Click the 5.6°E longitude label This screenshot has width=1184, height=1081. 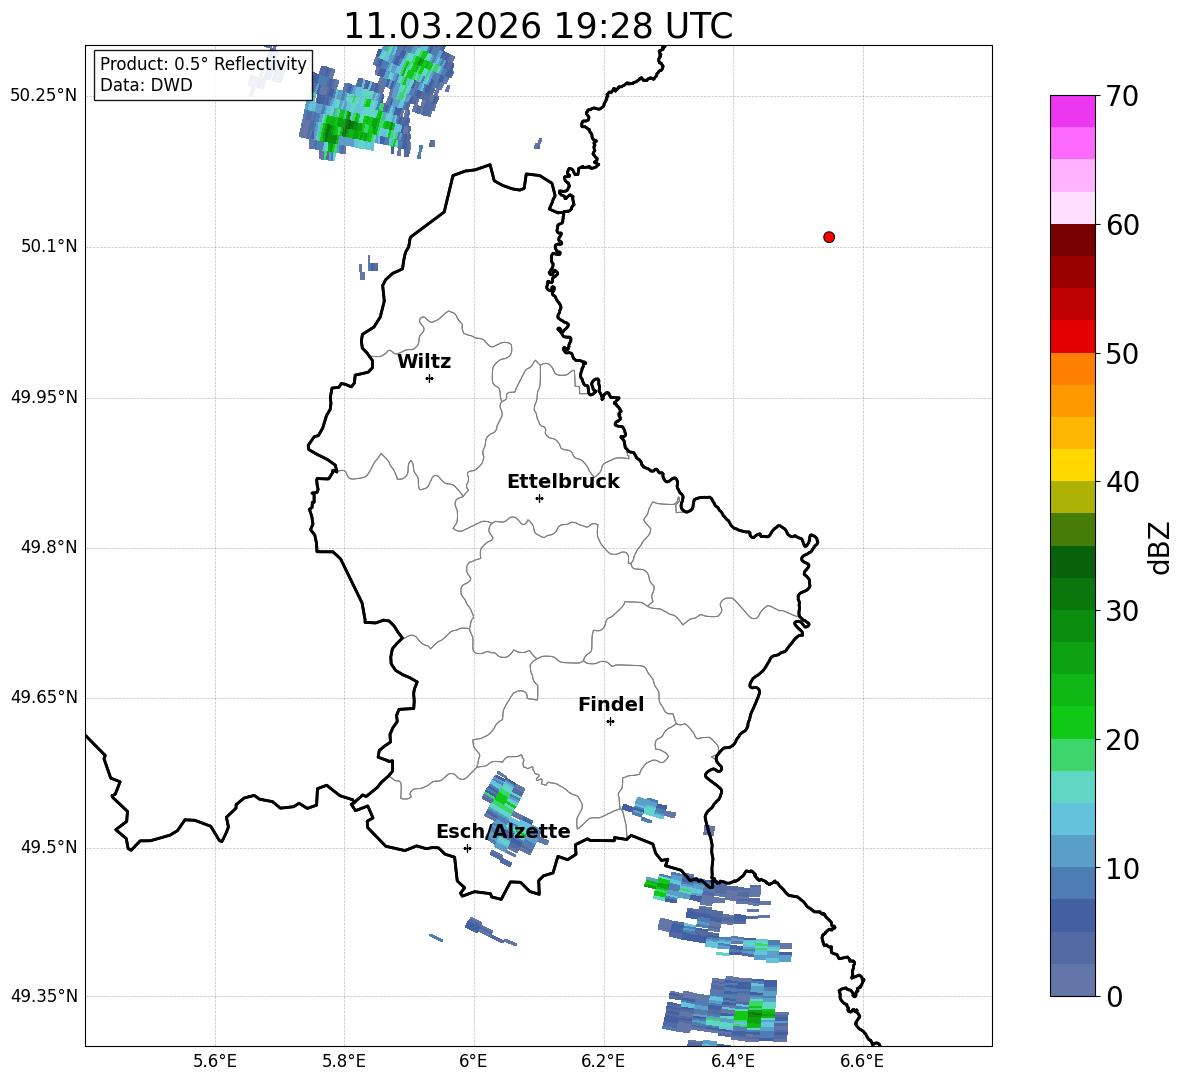[x=215, y=1061]
